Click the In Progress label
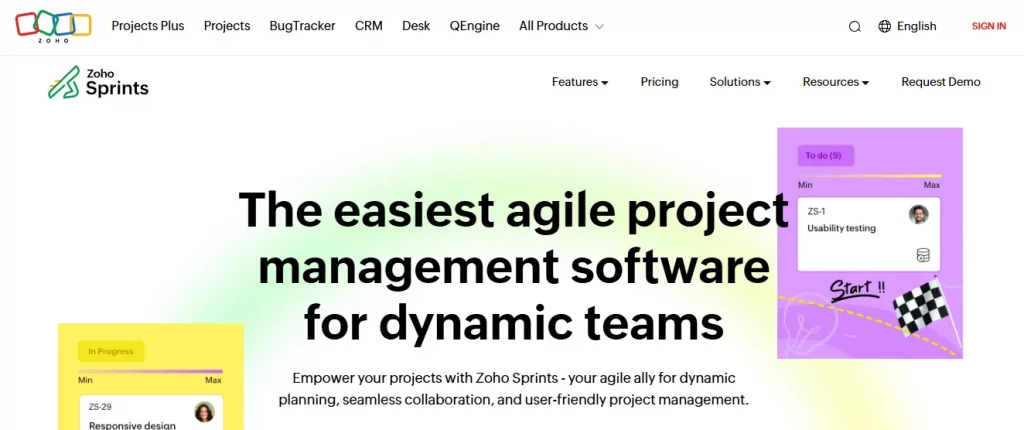The image size is (1024, 430). (x=110, y=352)
